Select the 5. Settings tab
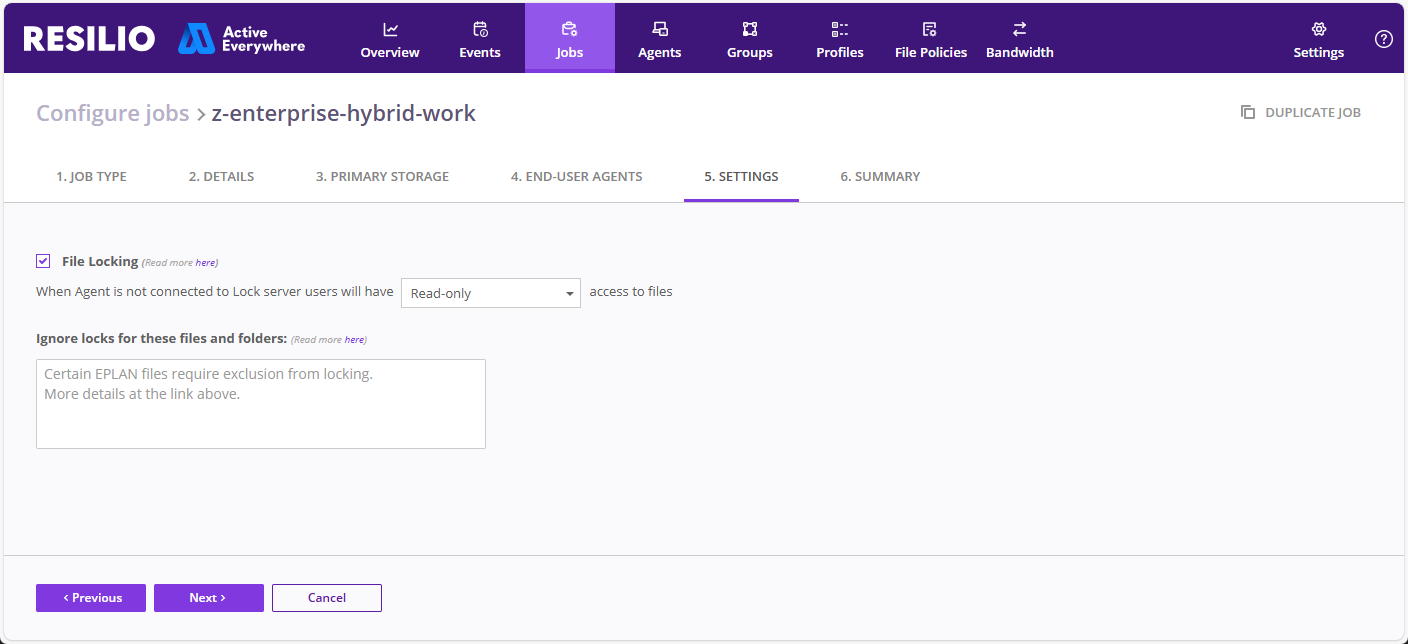 (x=741, y=176)
